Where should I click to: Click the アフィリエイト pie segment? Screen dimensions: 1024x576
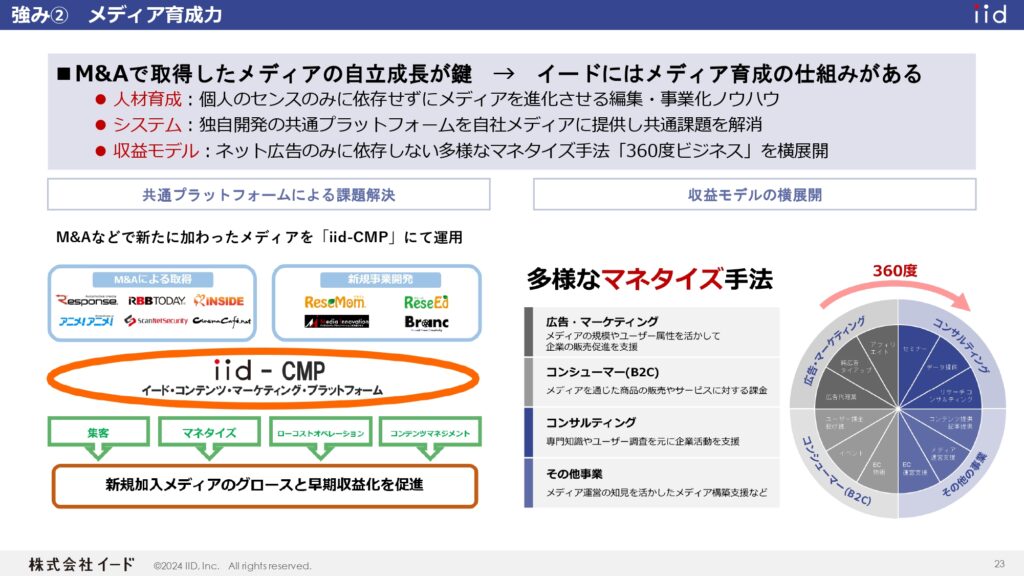click(x=882, y=347)
